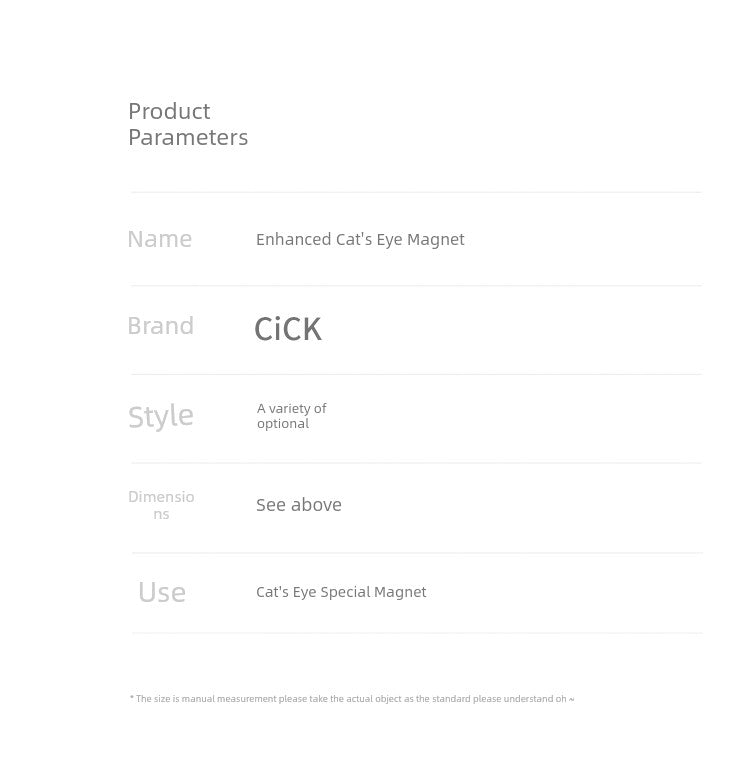The image size is (750, 771).
Task: Click the 'A variety of optional' text
Action: click(x=292, y=416)
